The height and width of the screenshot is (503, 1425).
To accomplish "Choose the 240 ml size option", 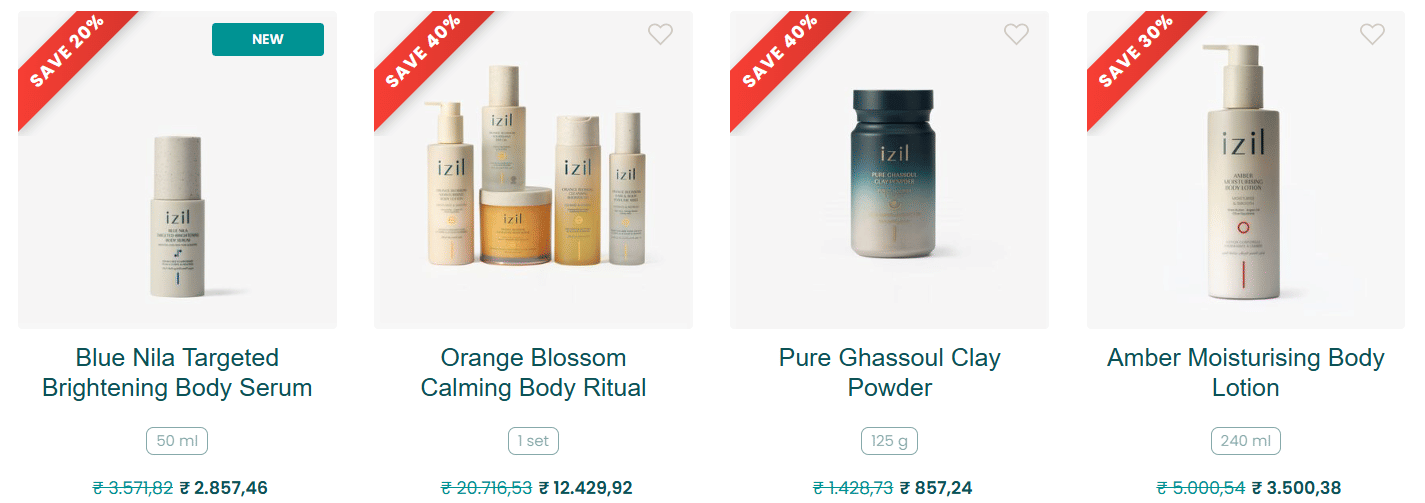I will click(x=1246, y=441).
